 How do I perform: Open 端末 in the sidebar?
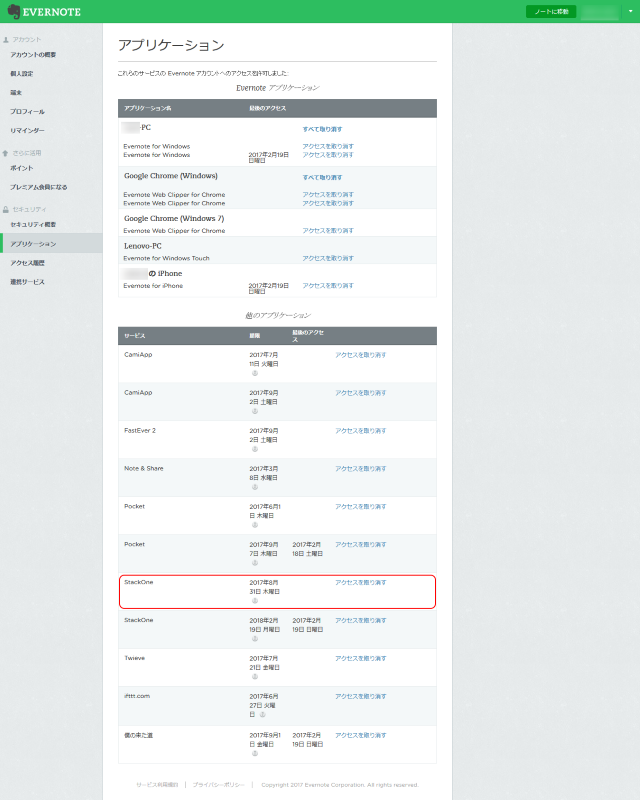(x=16, y=92)
